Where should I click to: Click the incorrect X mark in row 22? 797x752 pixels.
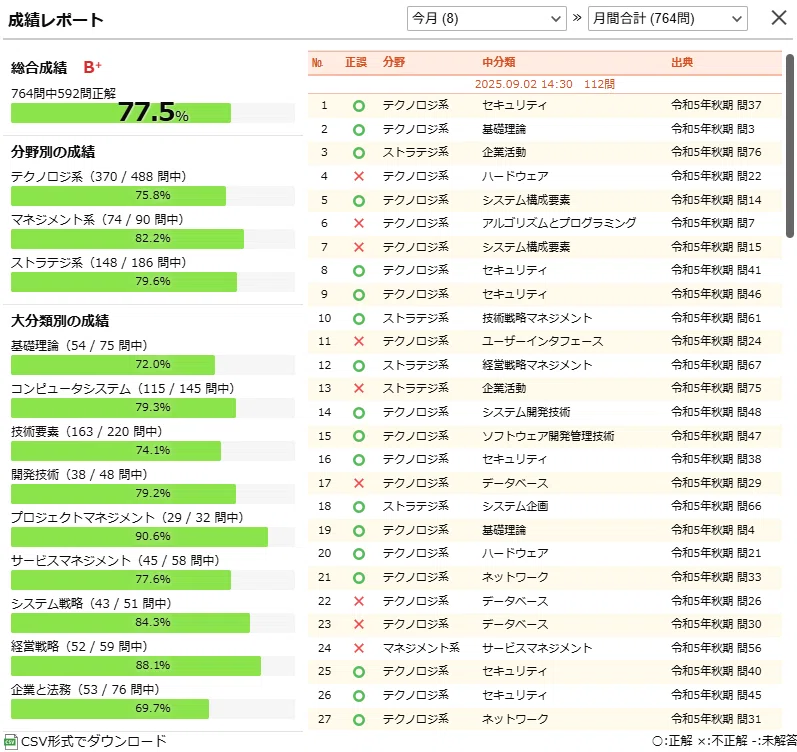click(x=359, y=601)
